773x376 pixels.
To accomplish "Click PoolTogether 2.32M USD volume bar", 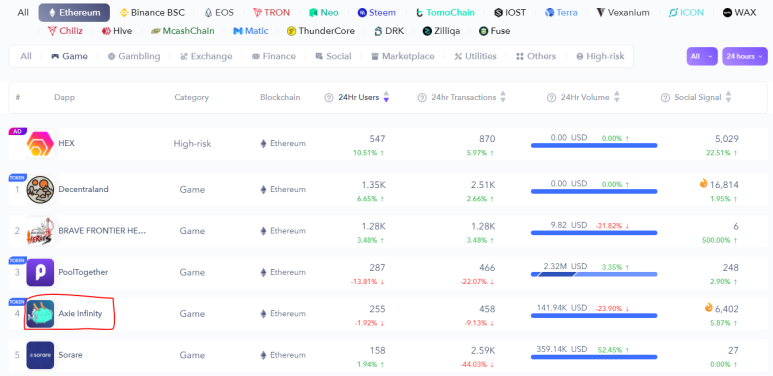I will coord(594,274).
